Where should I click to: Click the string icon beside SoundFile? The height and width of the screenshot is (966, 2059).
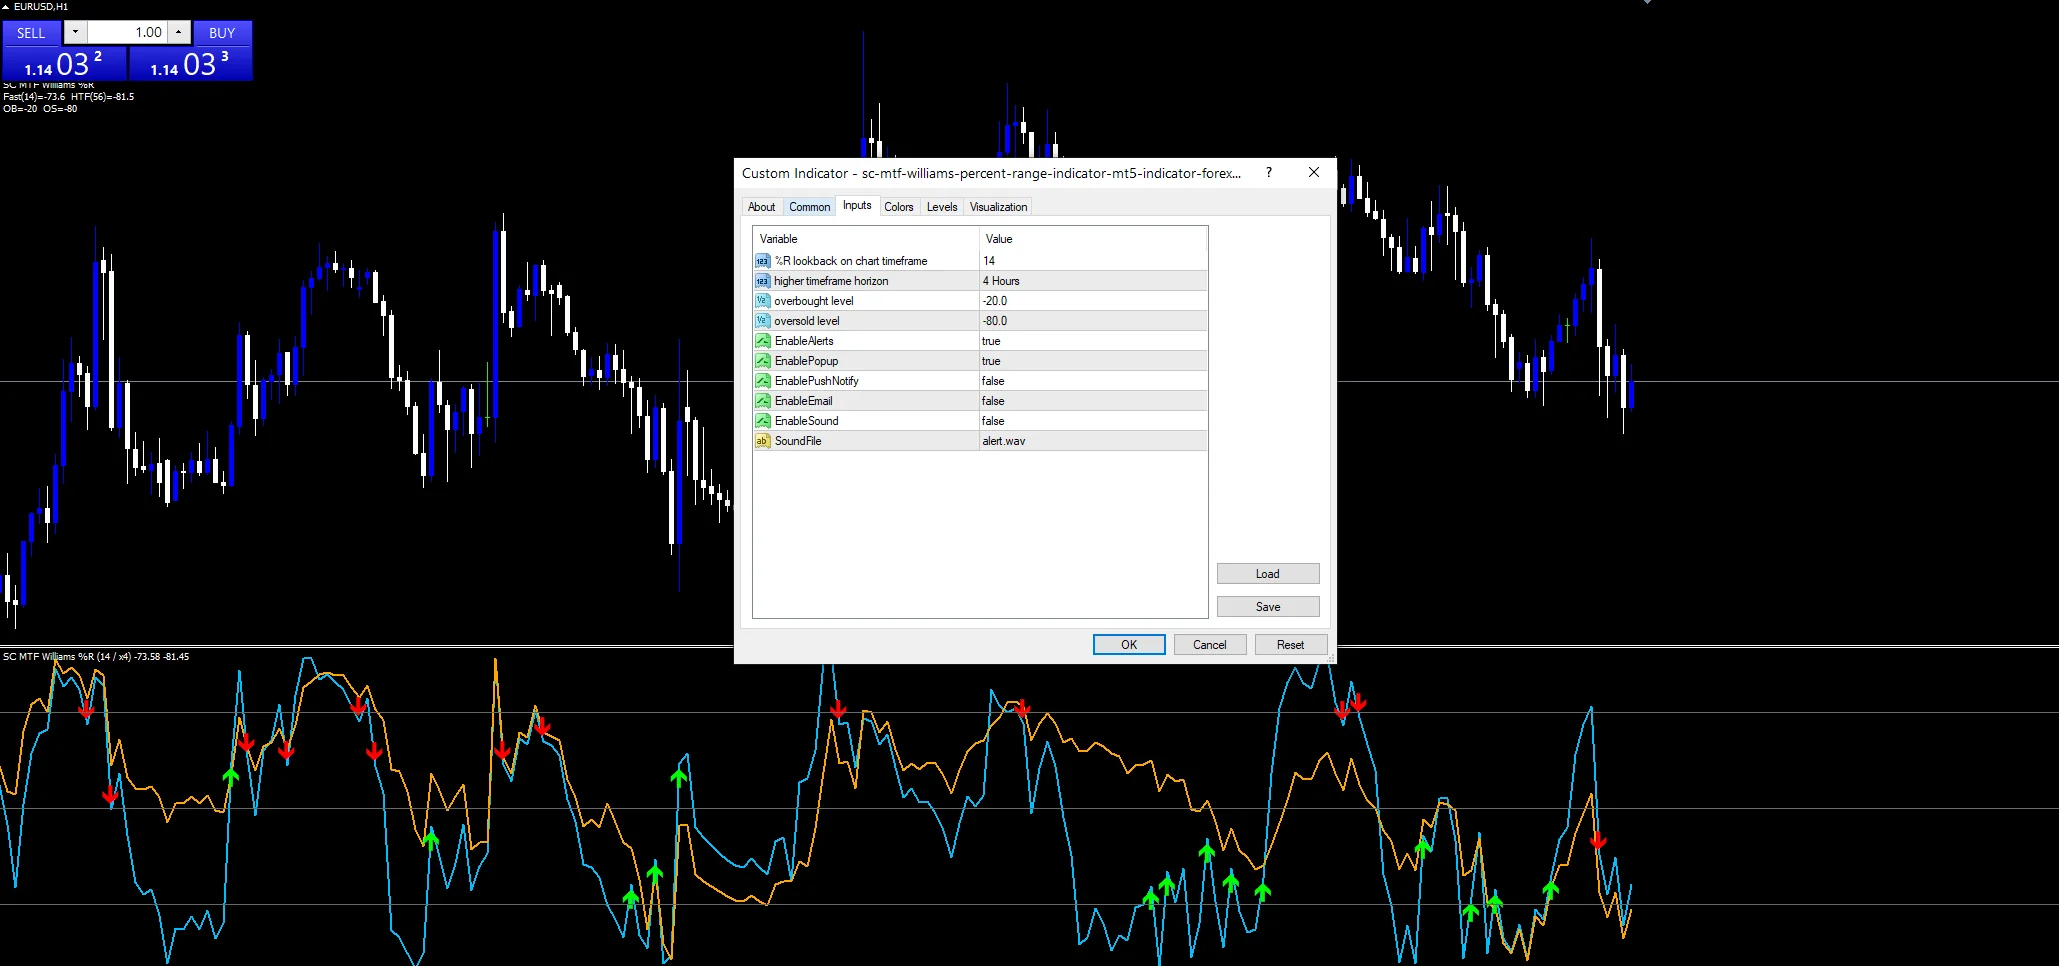click(762, 441)
